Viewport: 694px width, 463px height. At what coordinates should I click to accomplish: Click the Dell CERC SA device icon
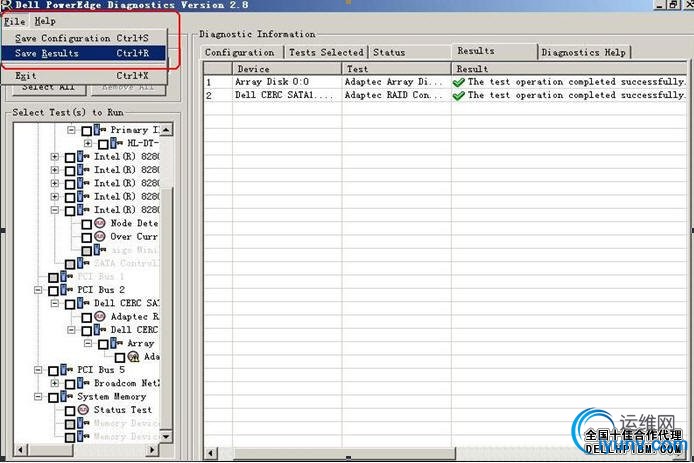[83, 303]
